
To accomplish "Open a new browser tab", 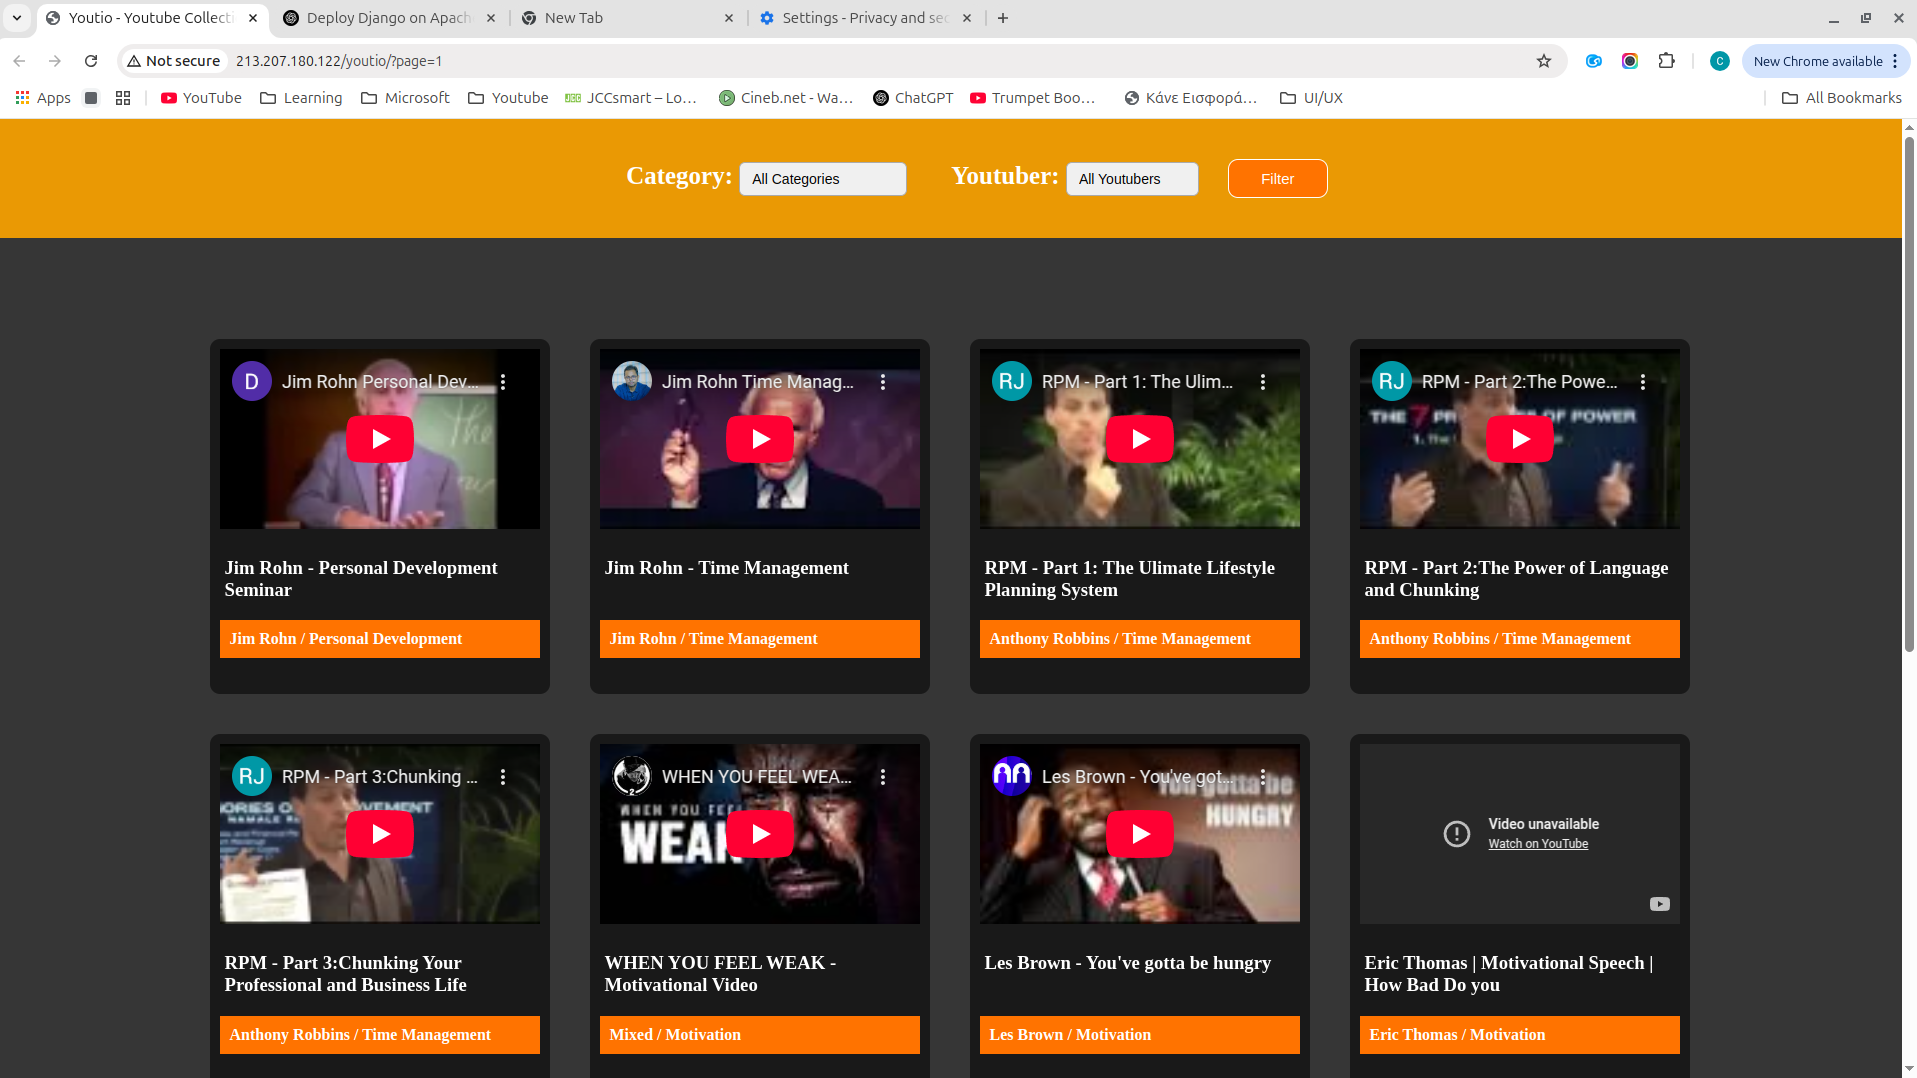I will pyautogui.click(x=1003, y=18).
